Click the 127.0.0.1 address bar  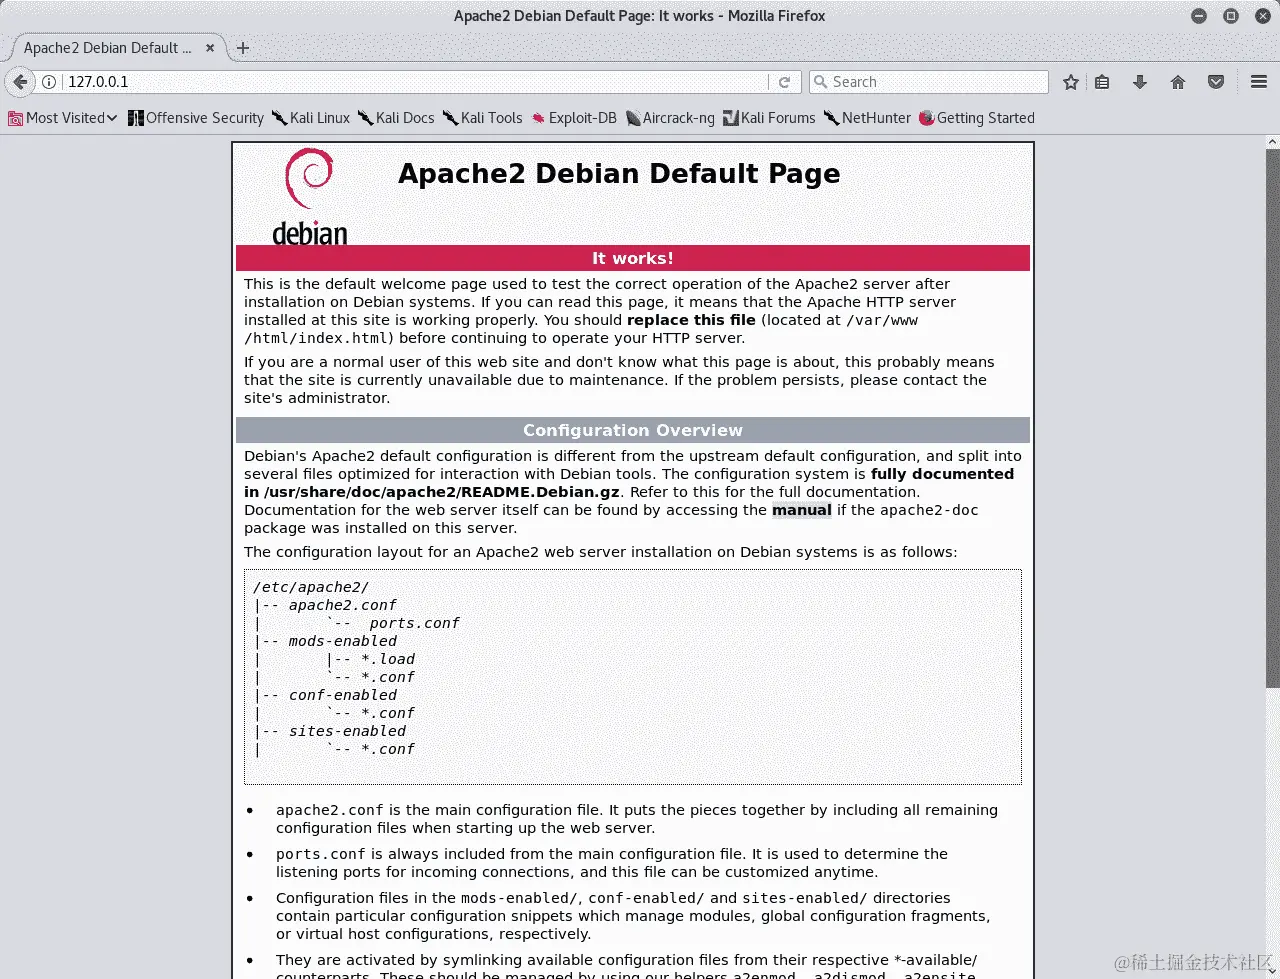[415, 82]
